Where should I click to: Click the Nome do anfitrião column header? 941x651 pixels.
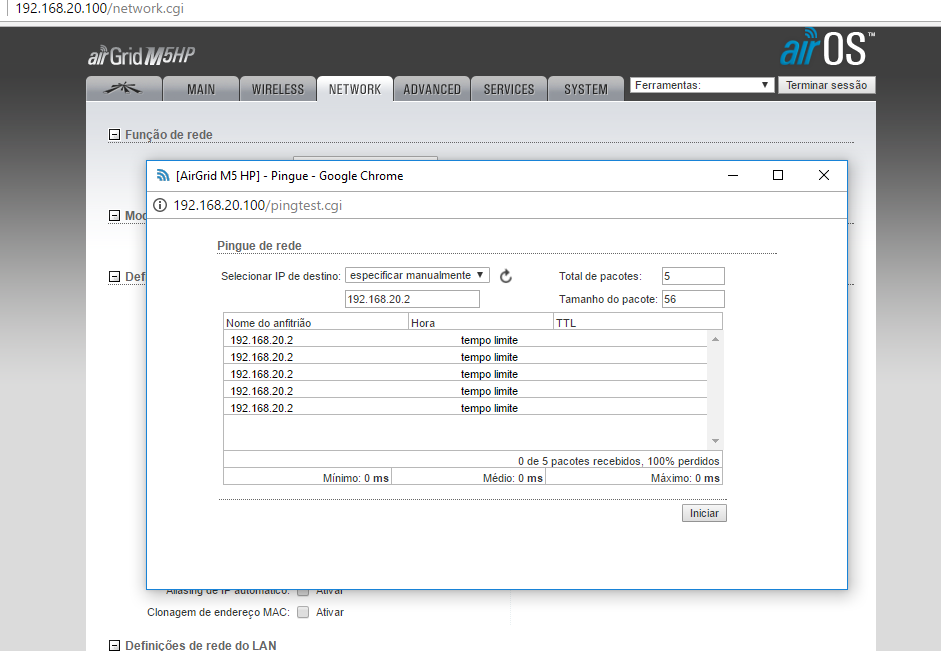tap(316, 322)
